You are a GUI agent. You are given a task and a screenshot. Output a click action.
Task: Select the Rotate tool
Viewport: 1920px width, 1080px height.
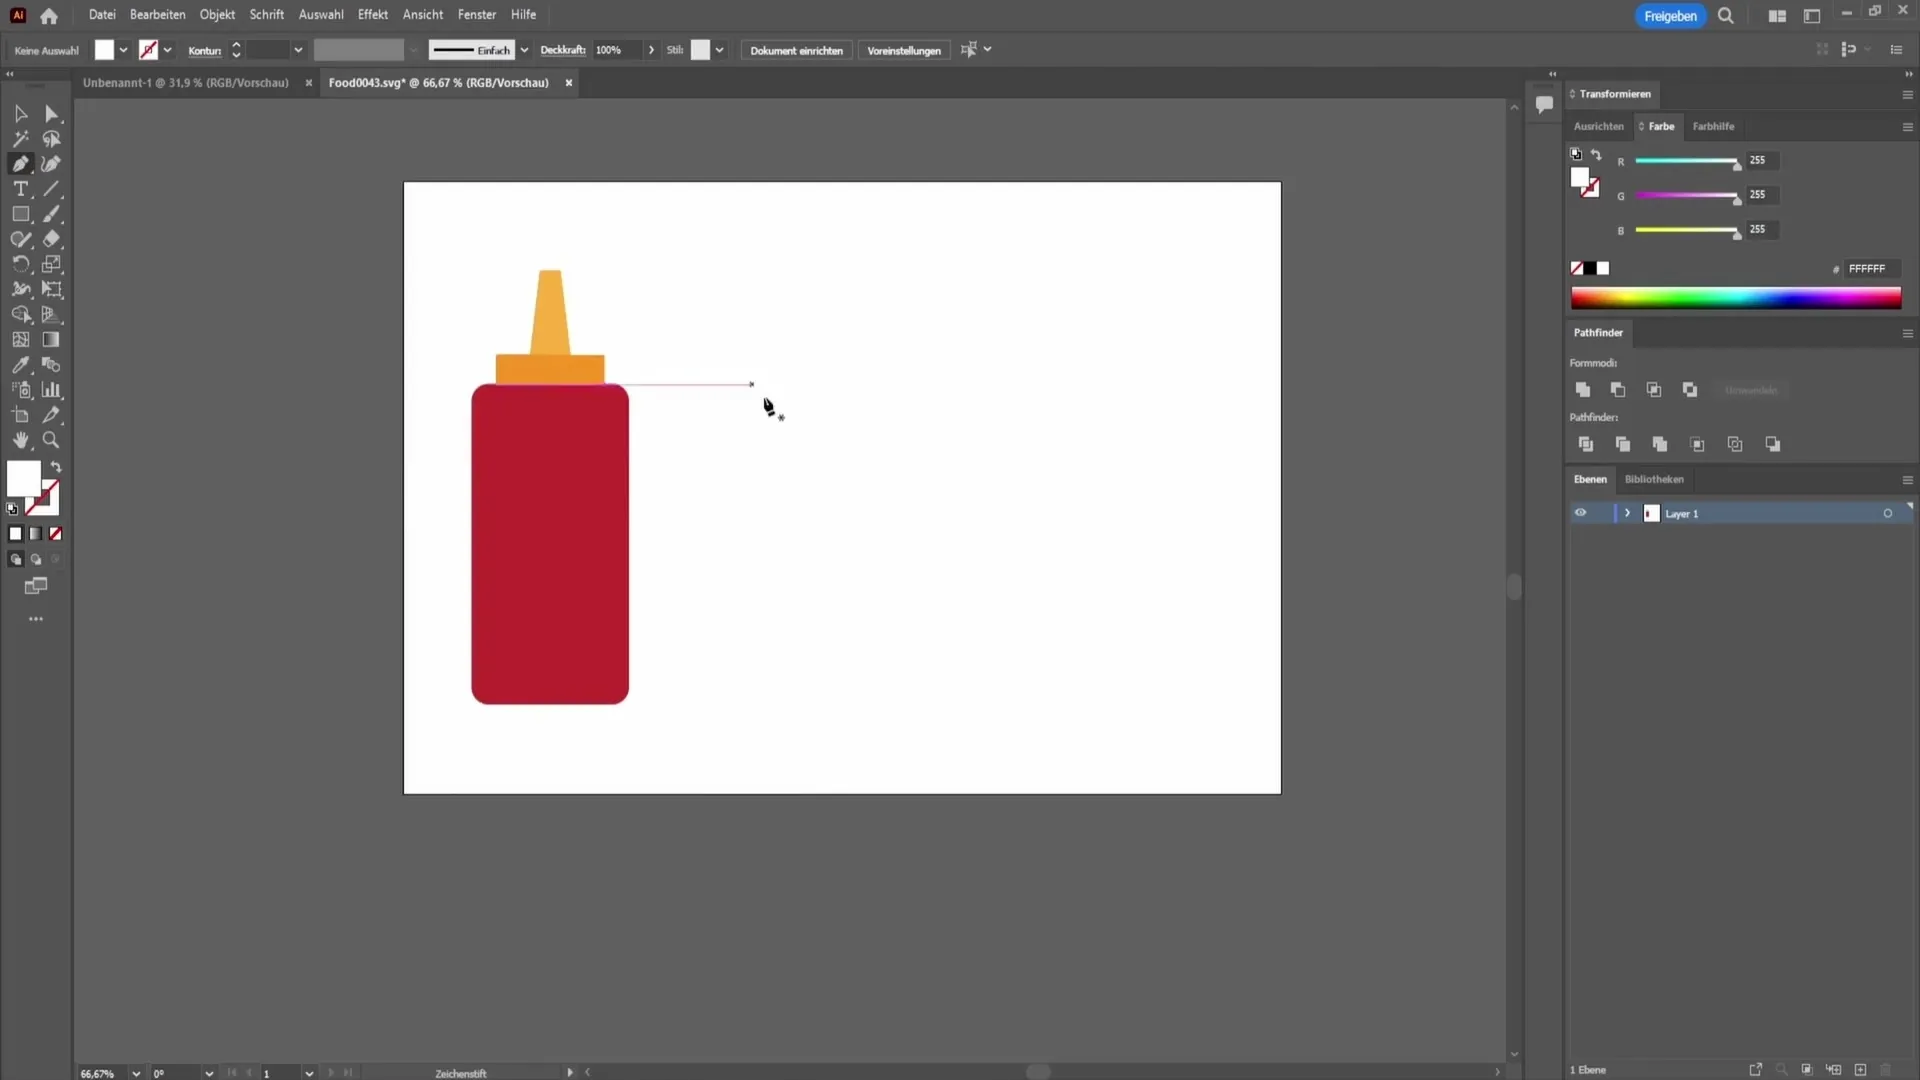(20, 264)
